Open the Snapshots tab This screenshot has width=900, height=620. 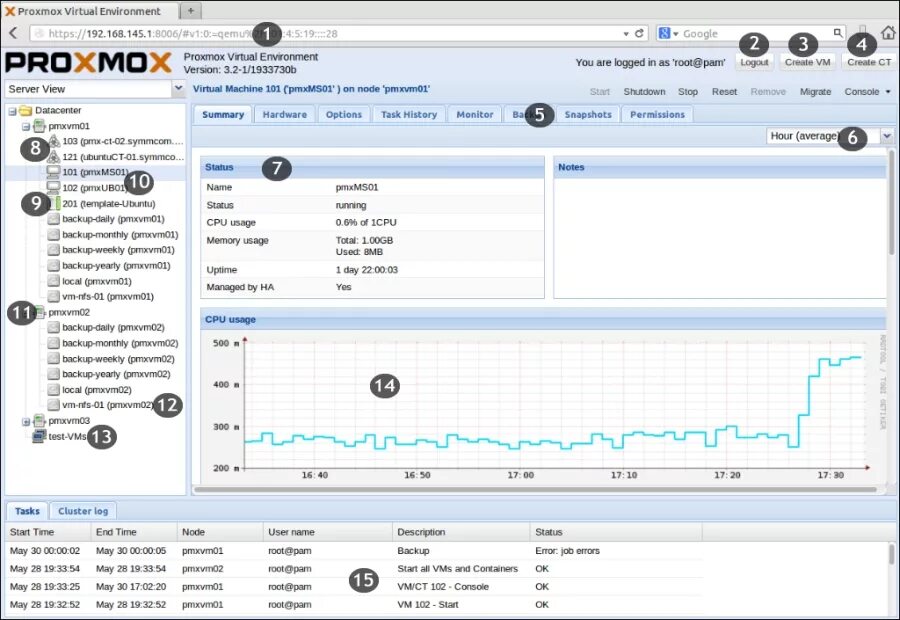click(x=588, y=115)
